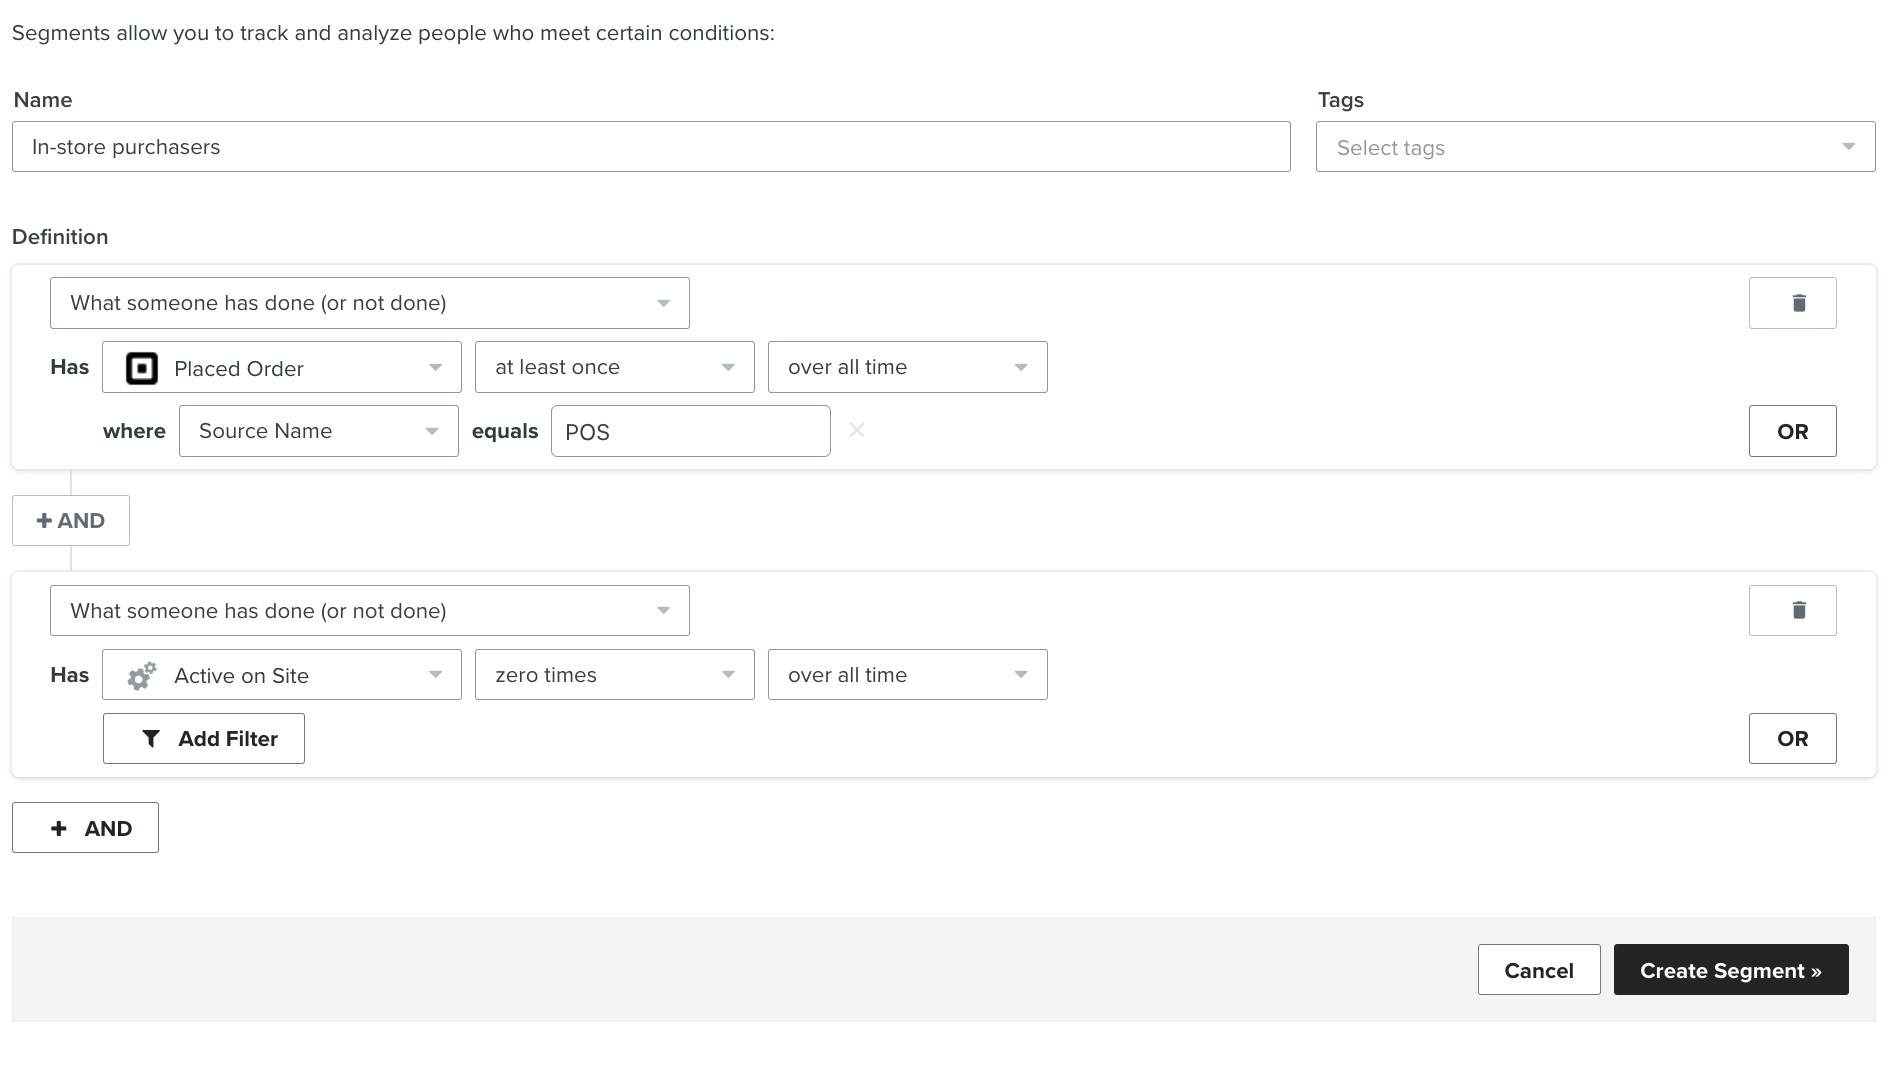Open condition type dropdown above Active on Site
The image size is (1904, 1068).
tap(370, 610)
